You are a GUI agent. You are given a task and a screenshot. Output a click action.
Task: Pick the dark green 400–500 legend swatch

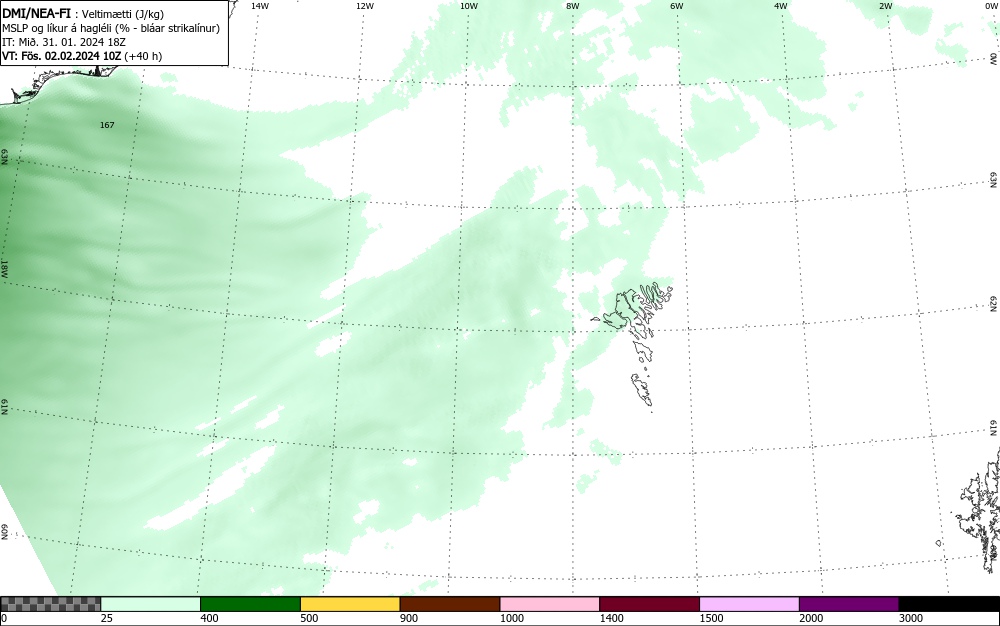(x=250, y=604)
